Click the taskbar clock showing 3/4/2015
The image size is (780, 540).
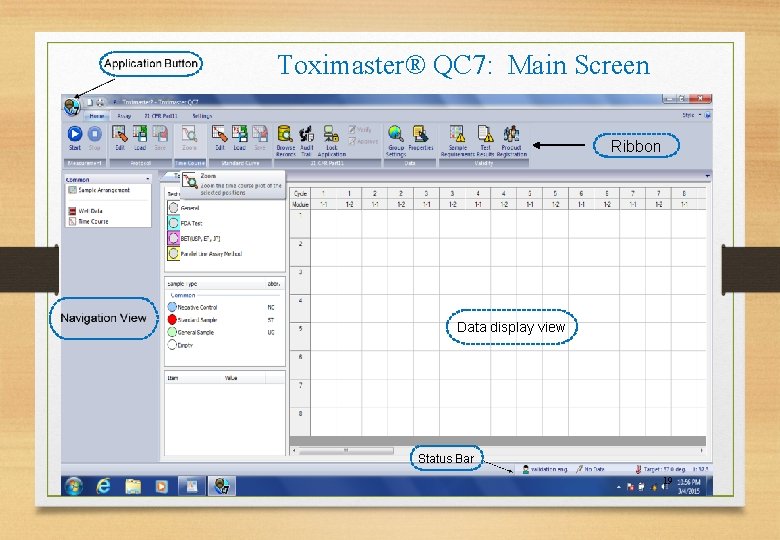[688, 486]
